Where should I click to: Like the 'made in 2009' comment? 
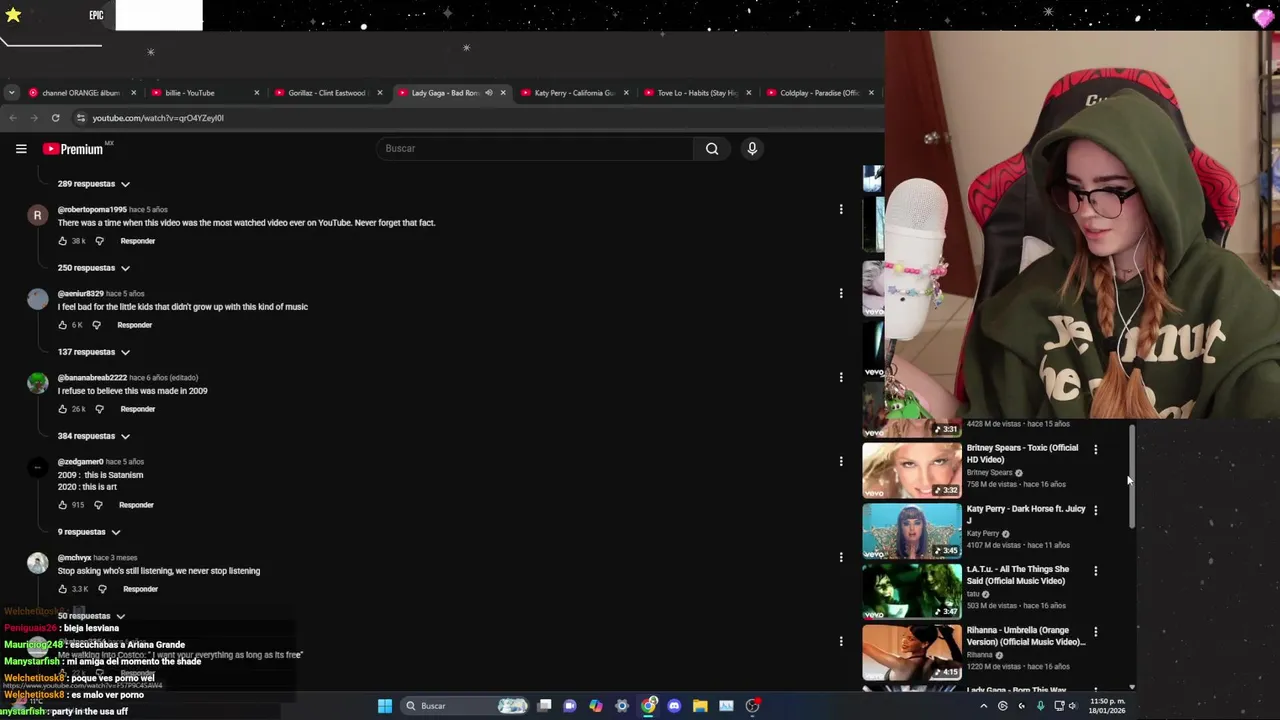(62, 409)
